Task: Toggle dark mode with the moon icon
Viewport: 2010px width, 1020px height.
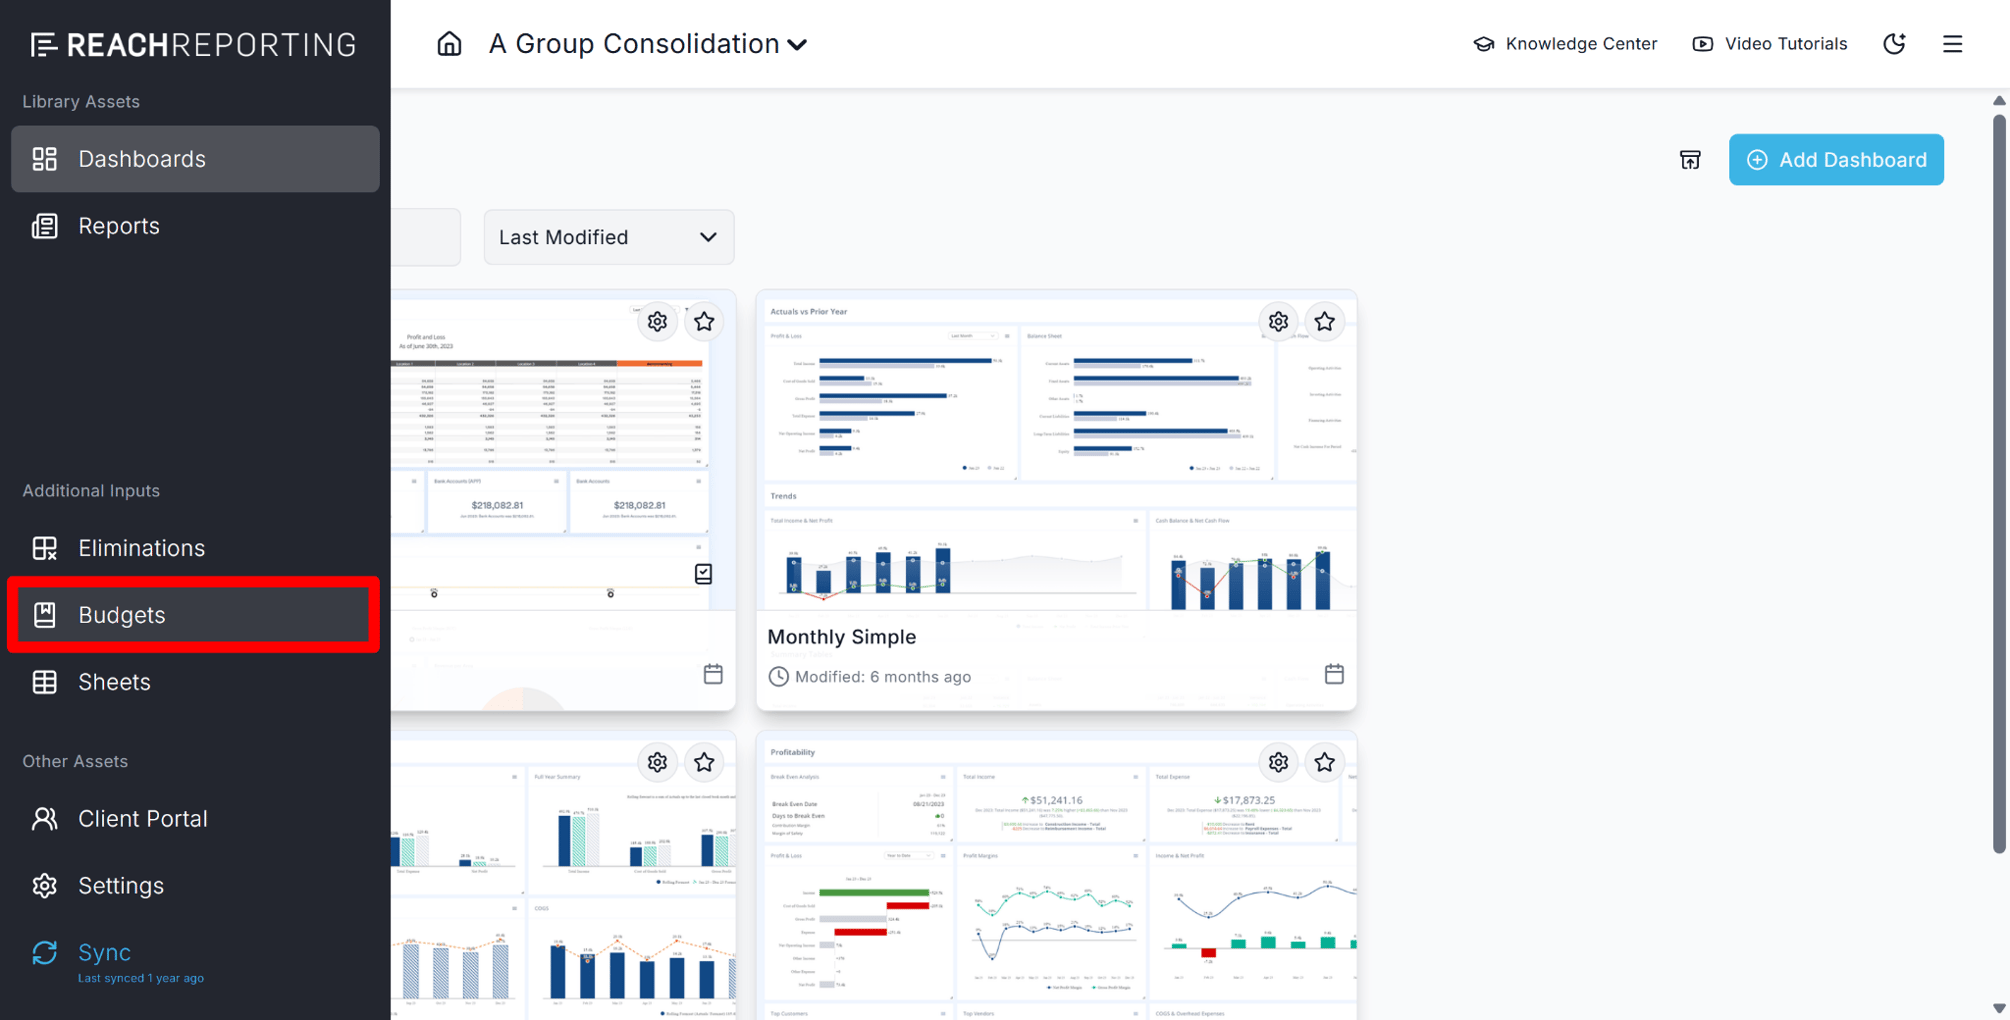Action: pos(1894,44)
